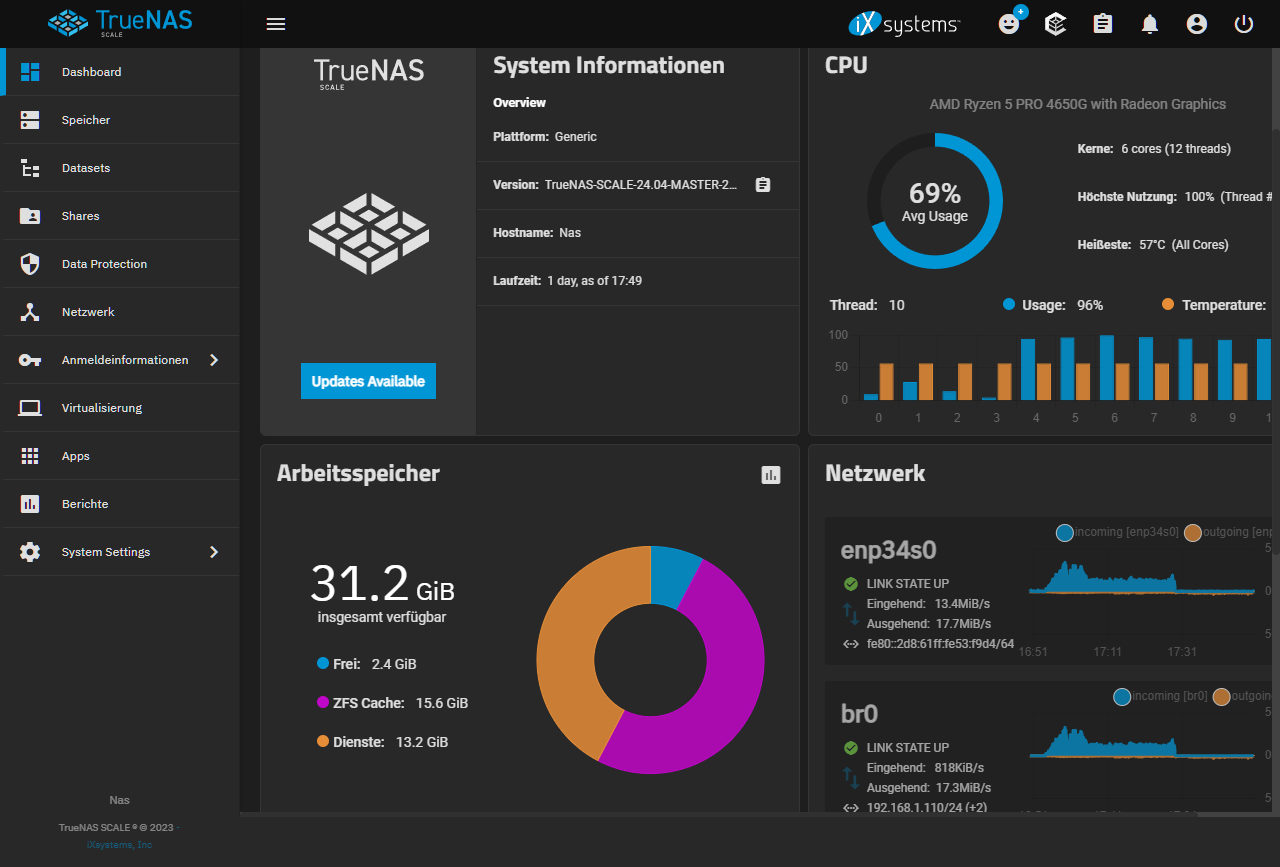Click the Data Protection shield icon
This screenshot has height=867, width=1280.
coord(30,264)
